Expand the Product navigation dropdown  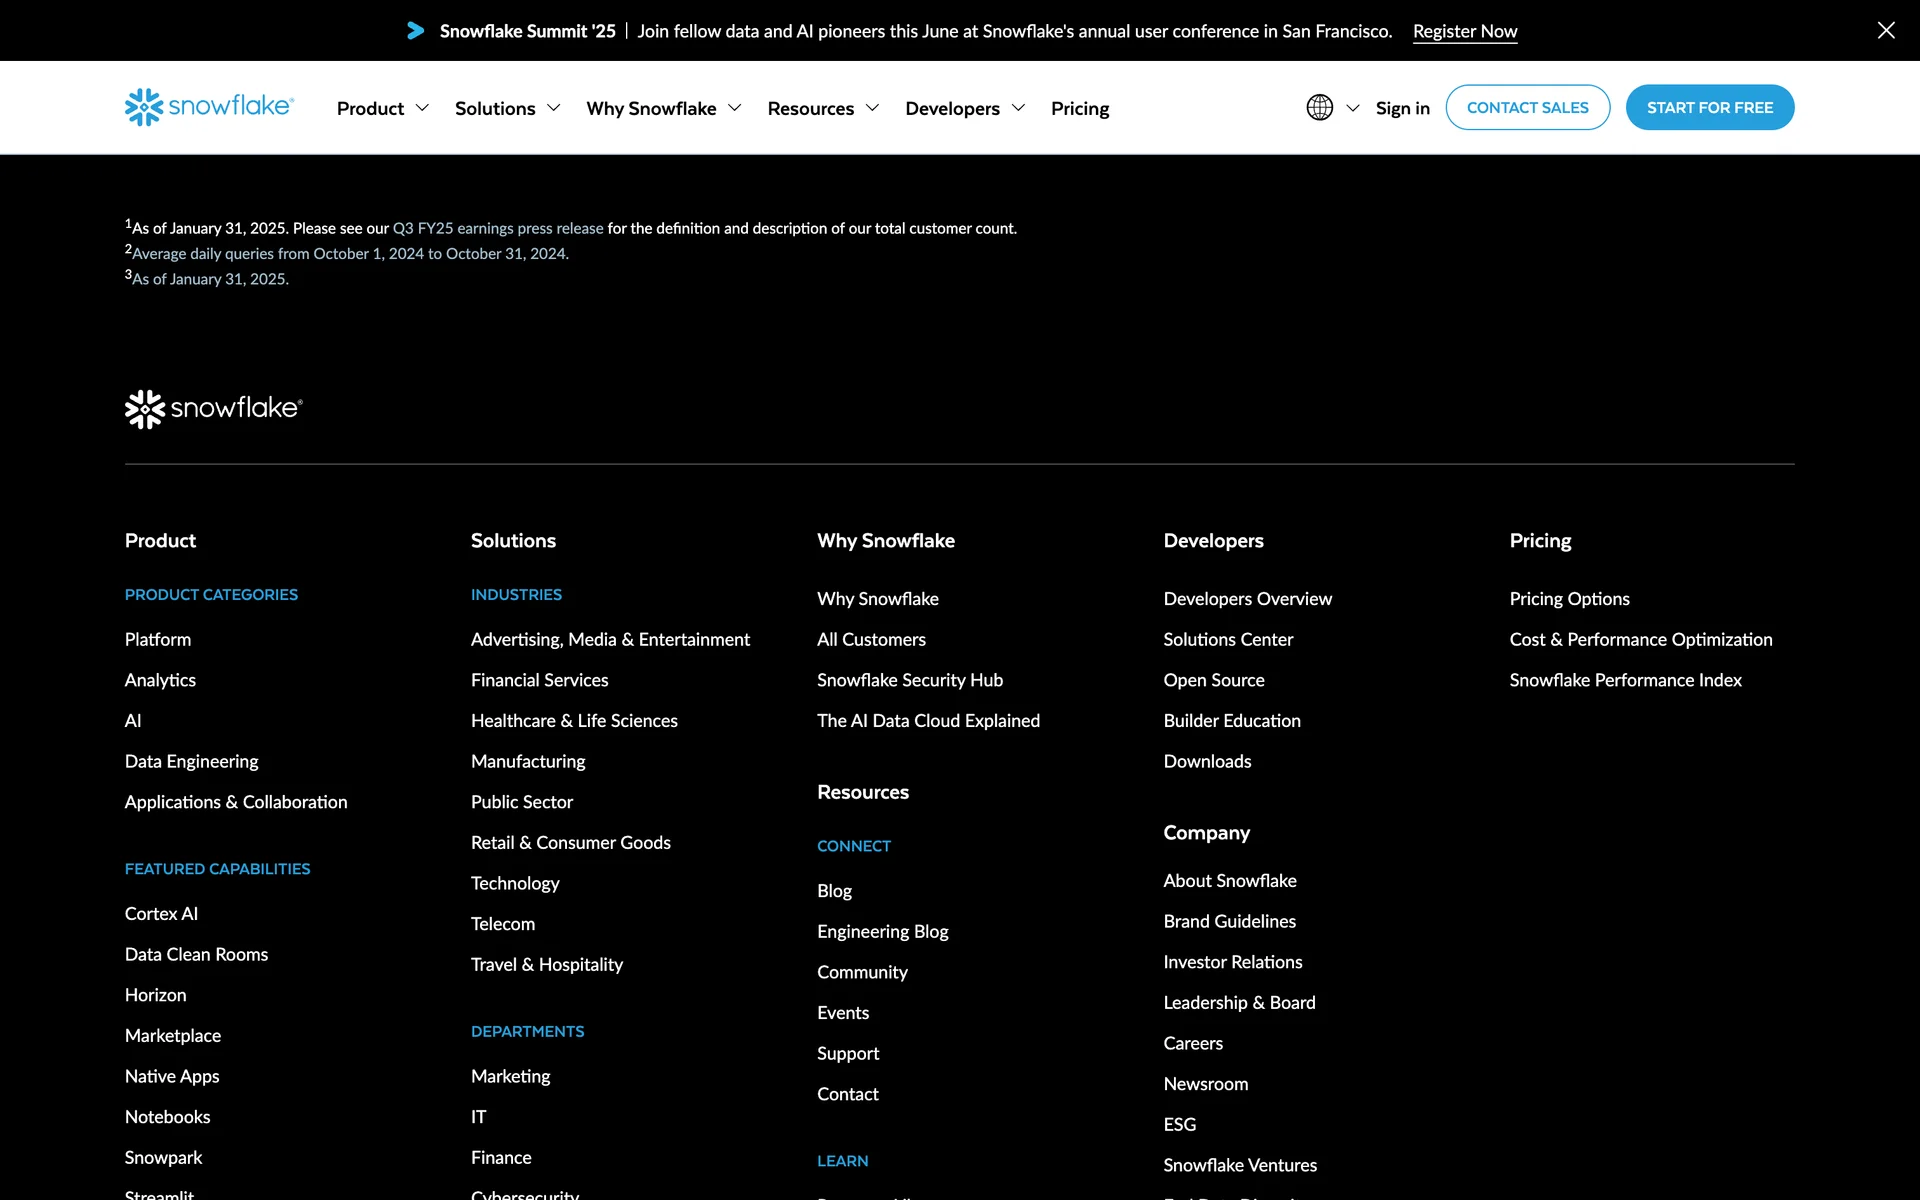click(382, 108)
